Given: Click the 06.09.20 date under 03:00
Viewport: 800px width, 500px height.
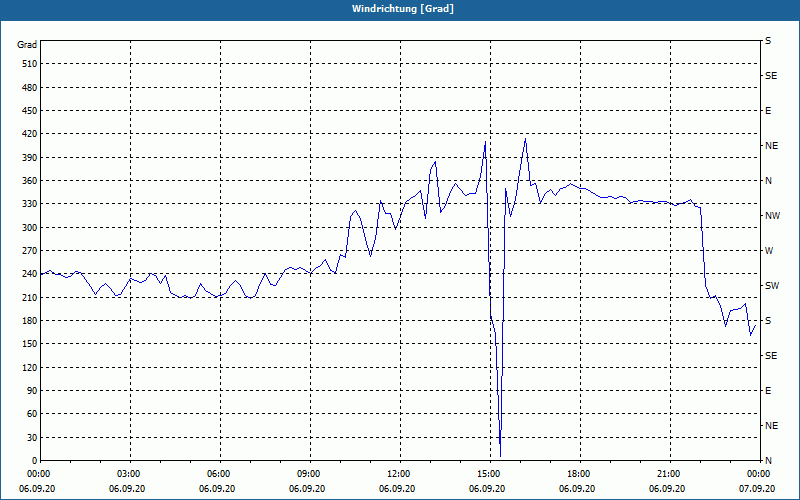Looking at the screenshot, I should tap(127, 488).
